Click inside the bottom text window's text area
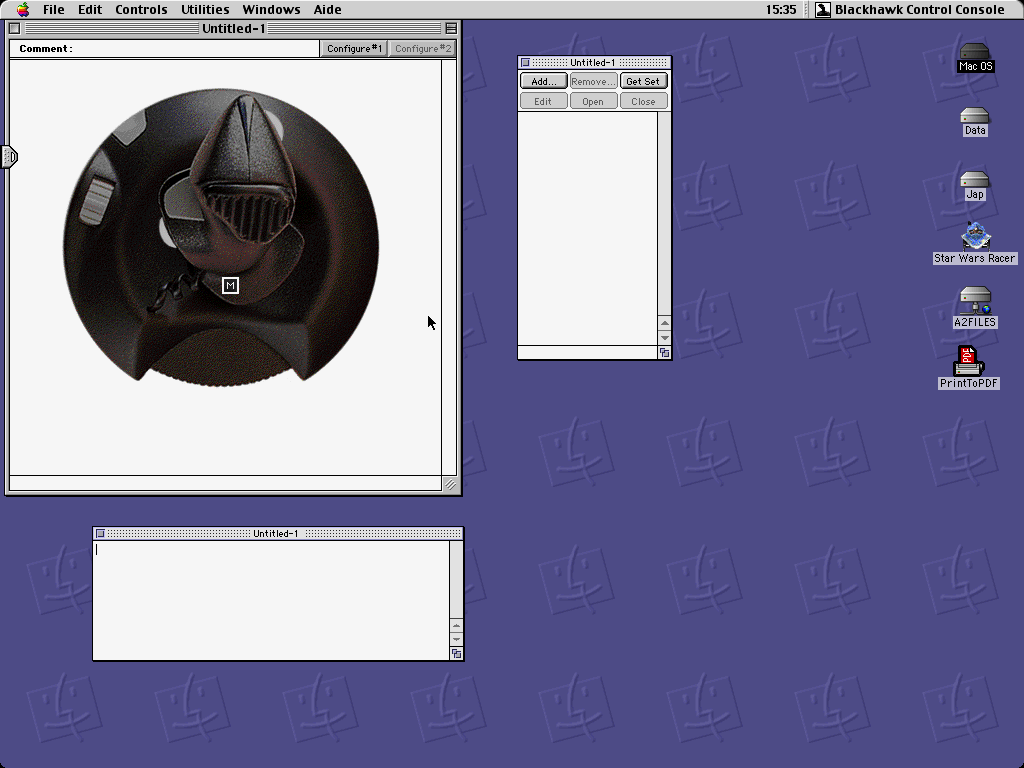 click(271, 600)
